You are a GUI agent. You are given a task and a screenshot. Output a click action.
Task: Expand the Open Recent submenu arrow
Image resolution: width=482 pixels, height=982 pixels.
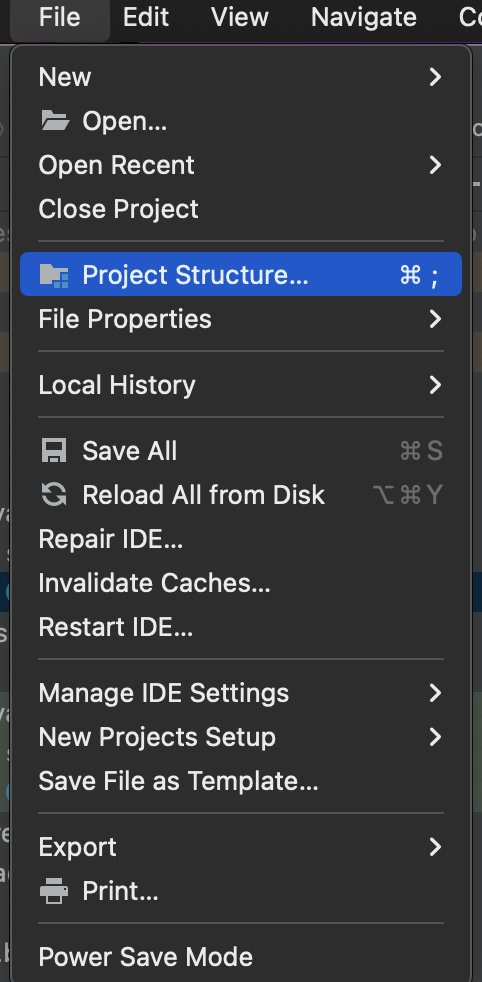[435, 165]
